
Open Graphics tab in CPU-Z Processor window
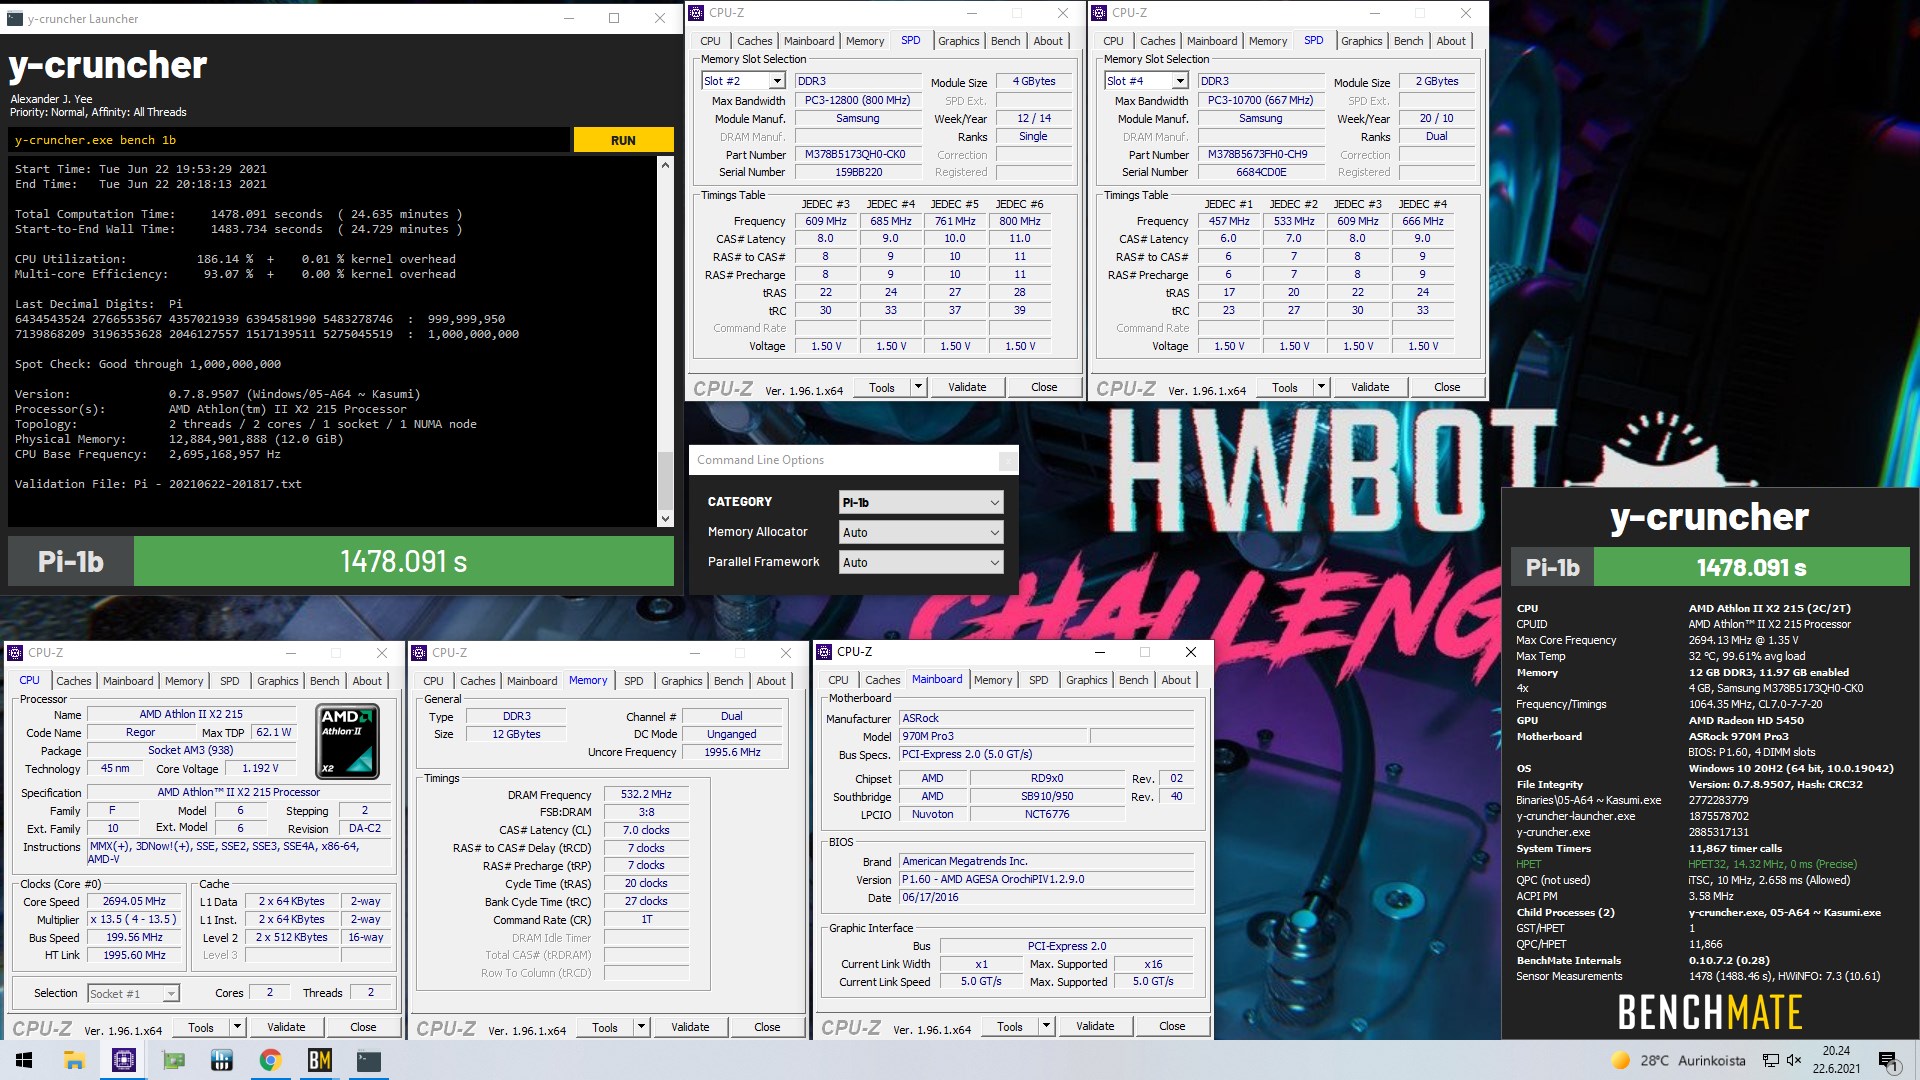[x=277, y=681]
